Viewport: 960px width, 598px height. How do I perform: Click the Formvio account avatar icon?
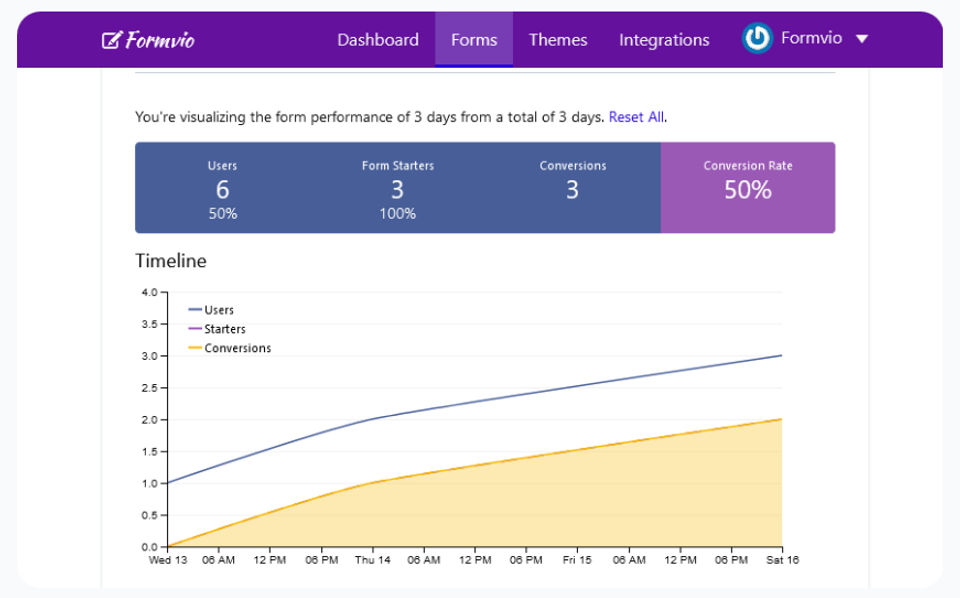[x=757, y=38]
